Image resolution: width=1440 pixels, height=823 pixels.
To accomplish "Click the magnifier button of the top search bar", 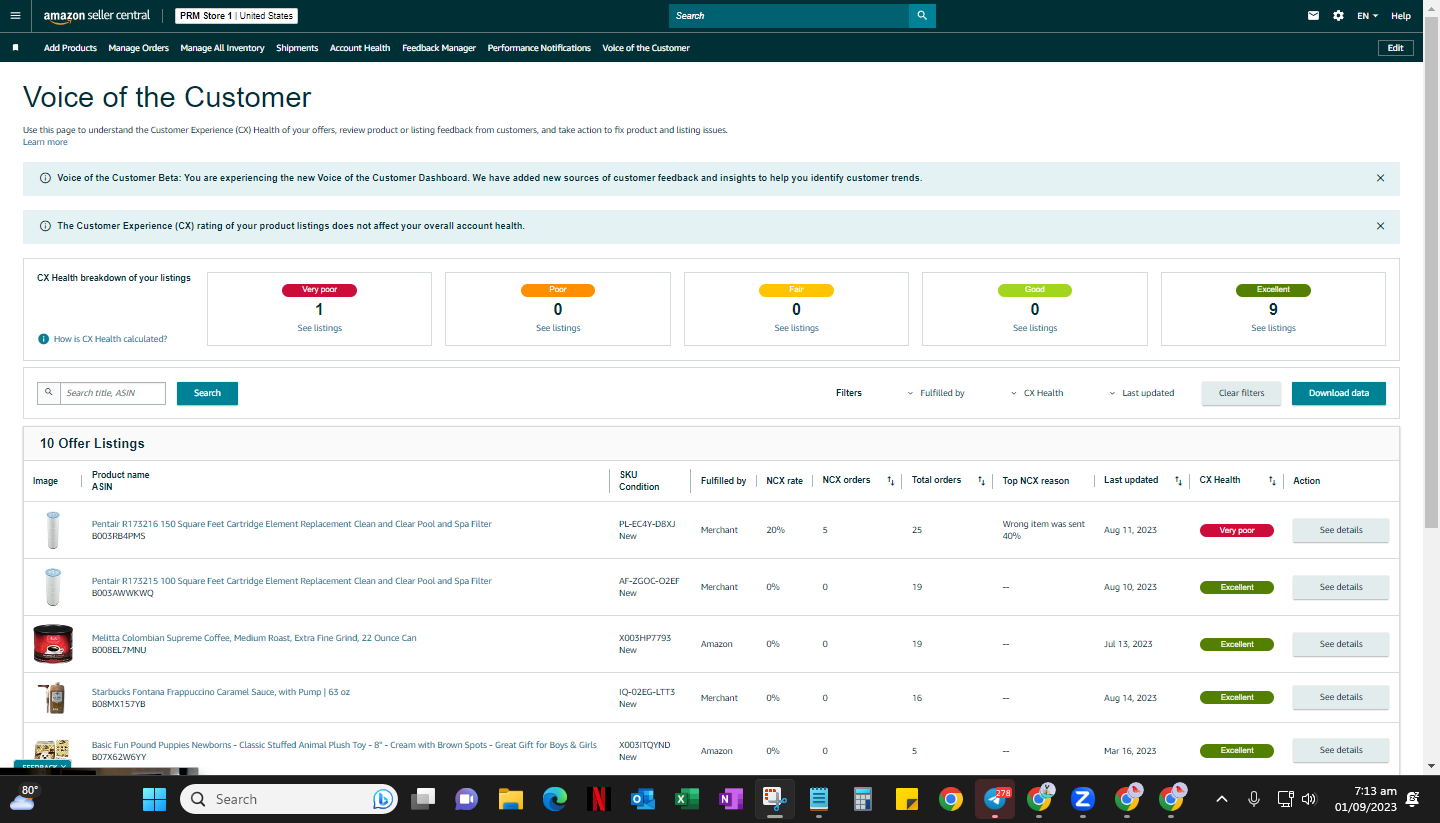I will tap(922, 16).
